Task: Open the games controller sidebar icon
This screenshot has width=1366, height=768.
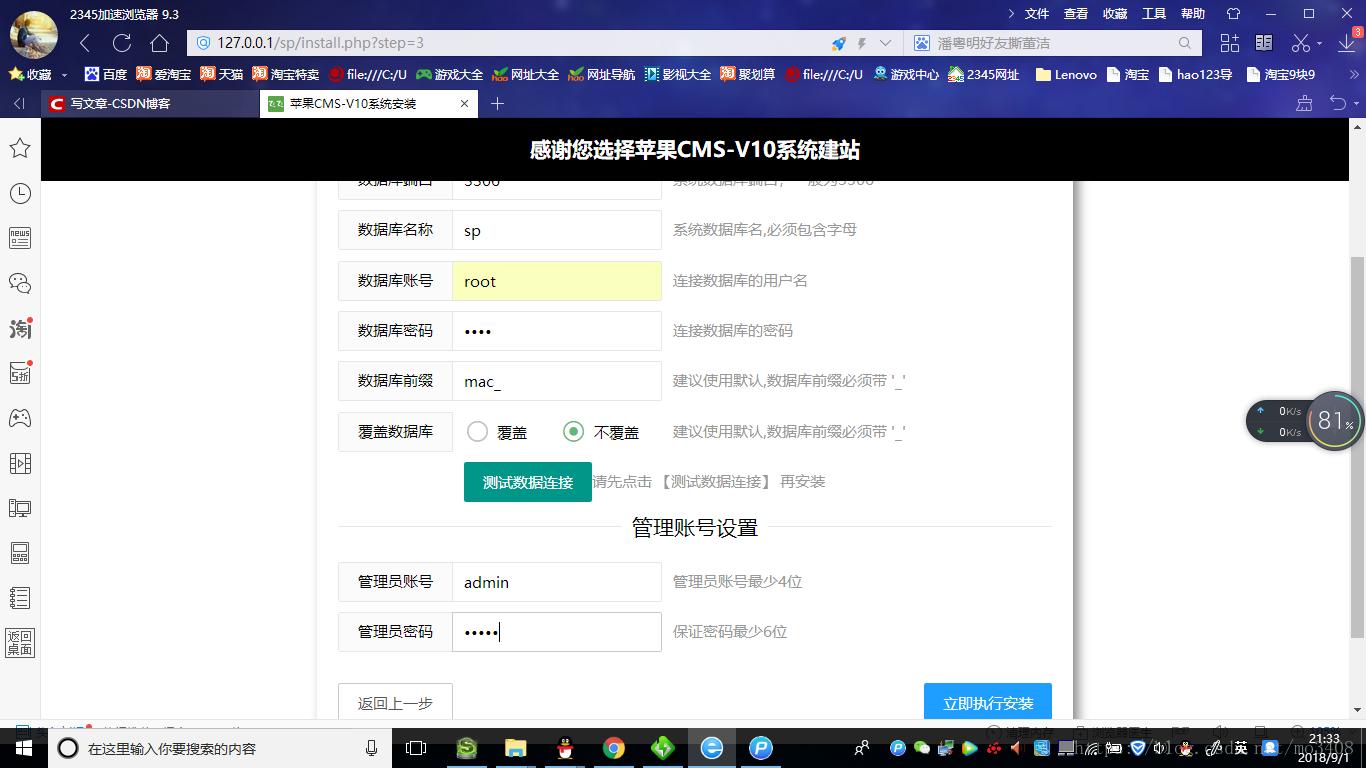Action: 20,418
